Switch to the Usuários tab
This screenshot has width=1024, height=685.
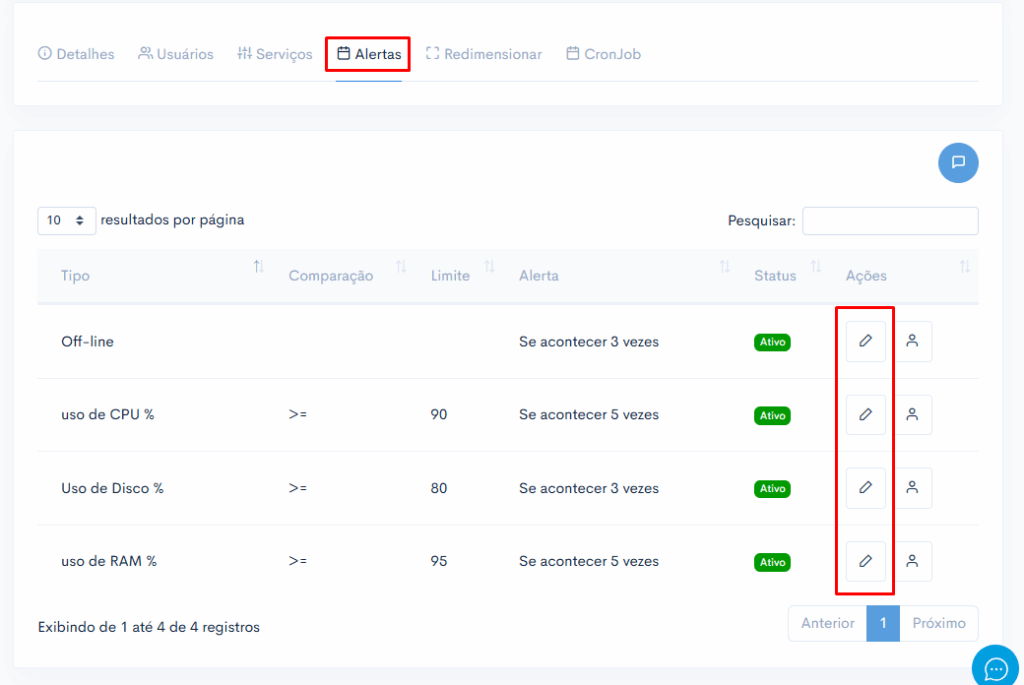176,54
